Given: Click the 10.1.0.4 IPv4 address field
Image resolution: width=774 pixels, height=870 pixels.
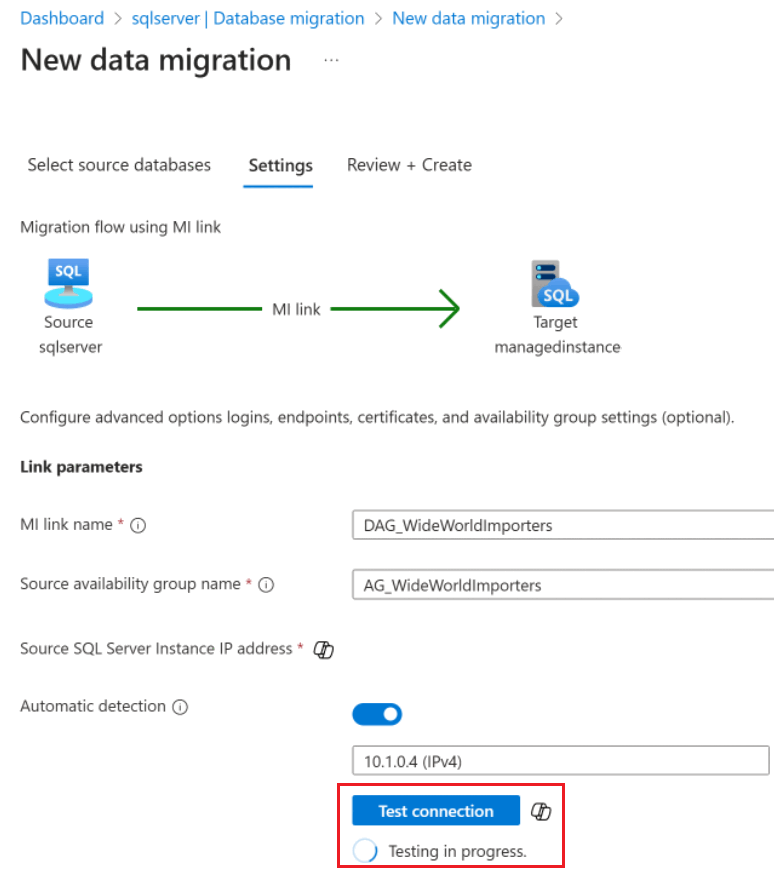Looking at the screenshot, I should [560, 761].
